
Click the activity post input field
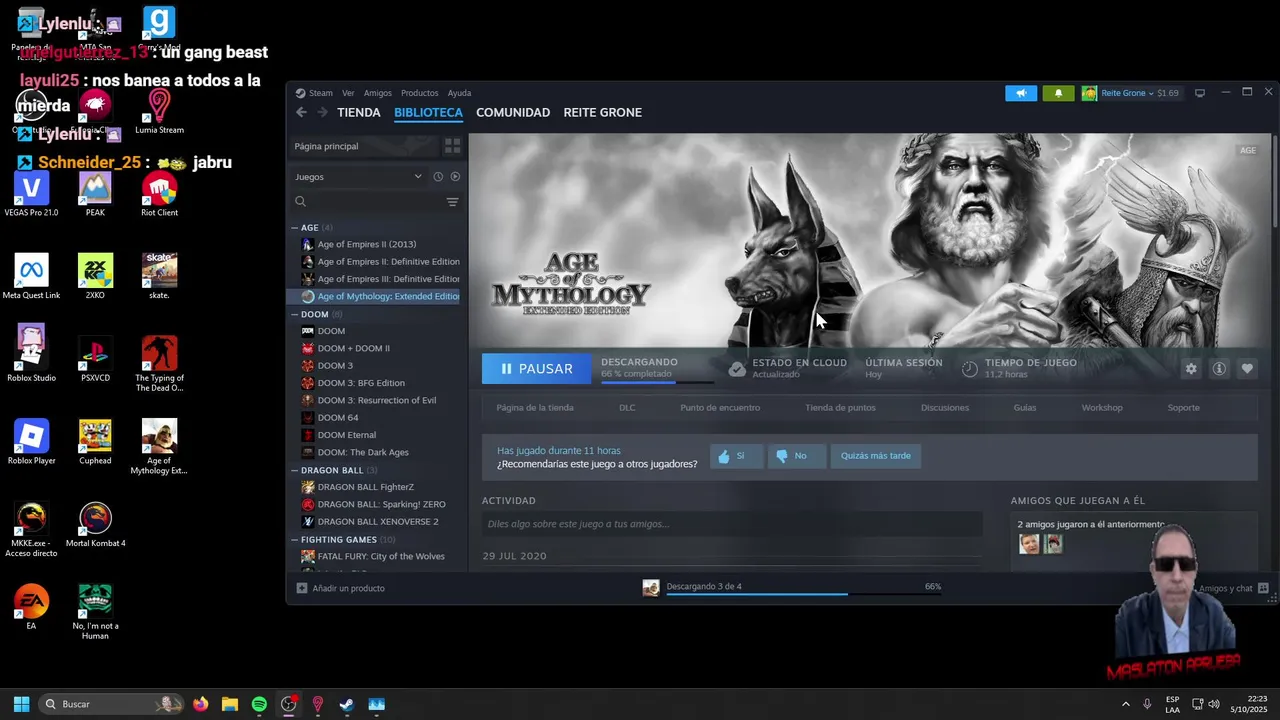tap(732, 524)
